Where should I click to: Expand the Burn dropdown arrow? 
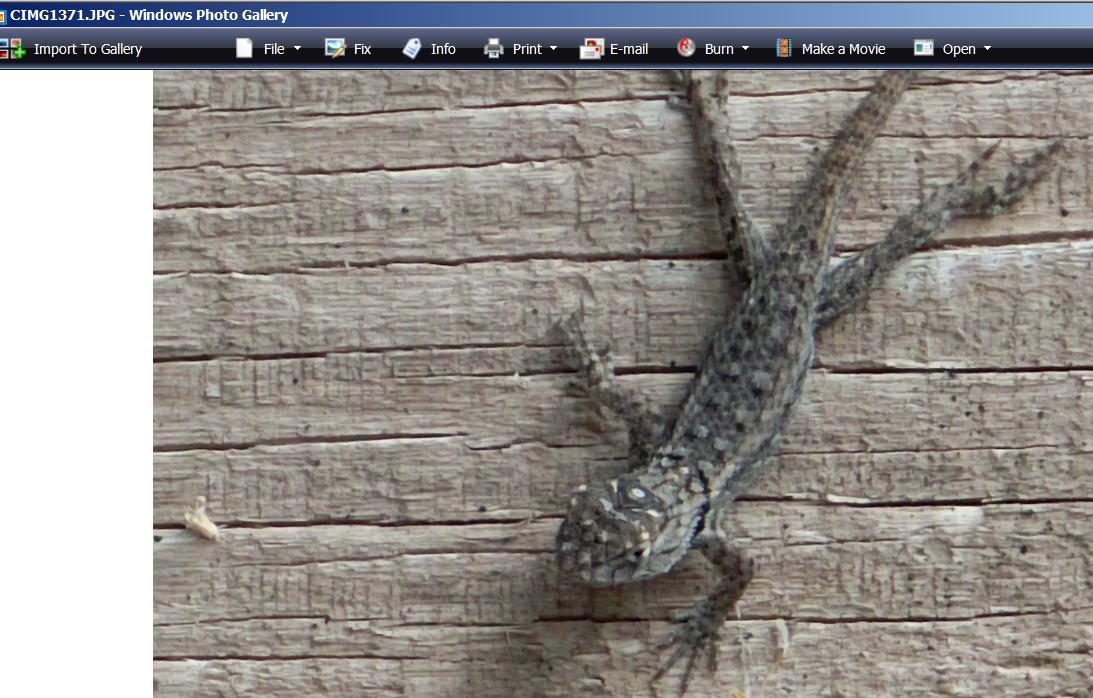coord(745,49)
